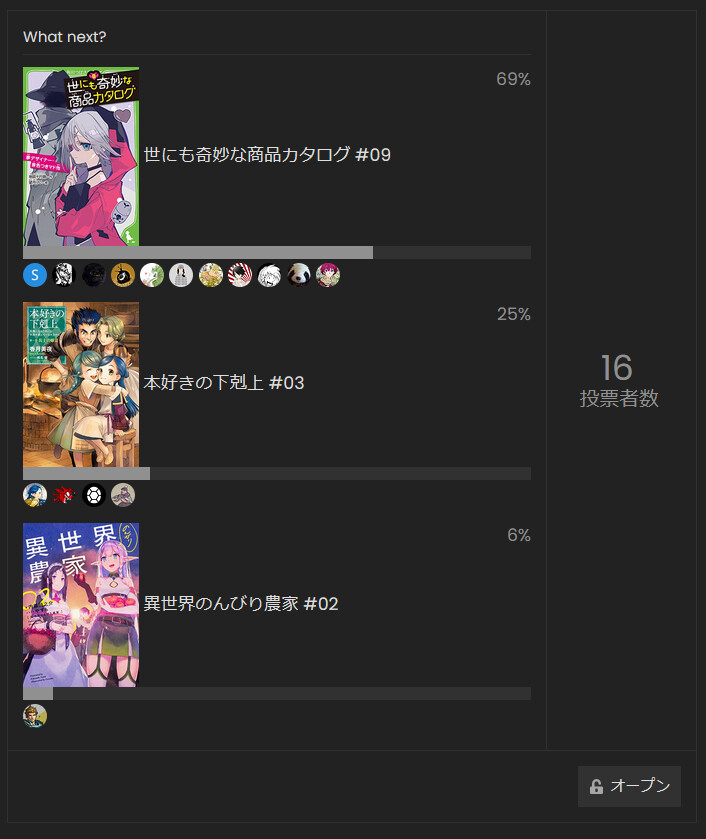Click the 69% vote progress bar

pos(277,253)
